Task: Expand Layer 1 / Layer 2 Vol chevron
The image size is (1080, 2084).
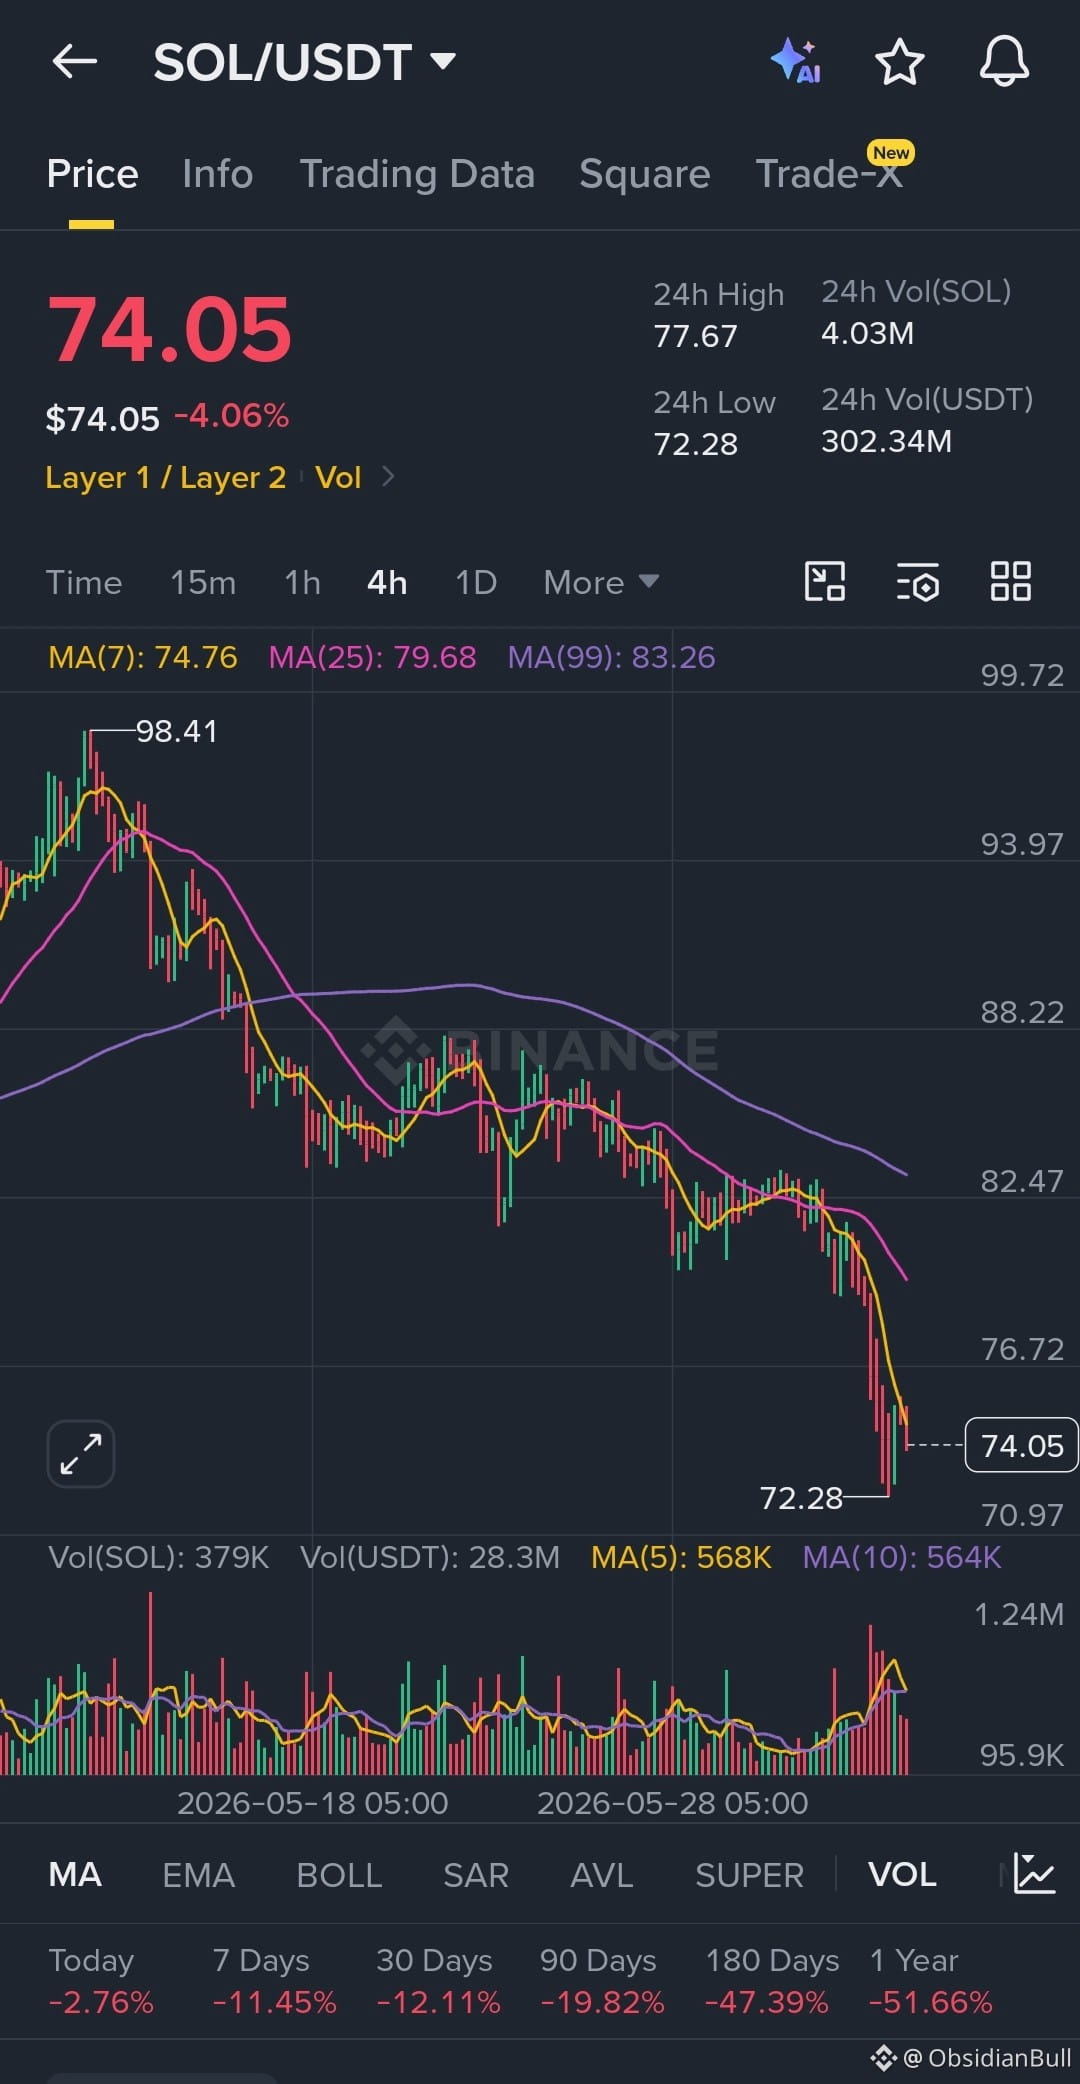Action: (389, 477)
